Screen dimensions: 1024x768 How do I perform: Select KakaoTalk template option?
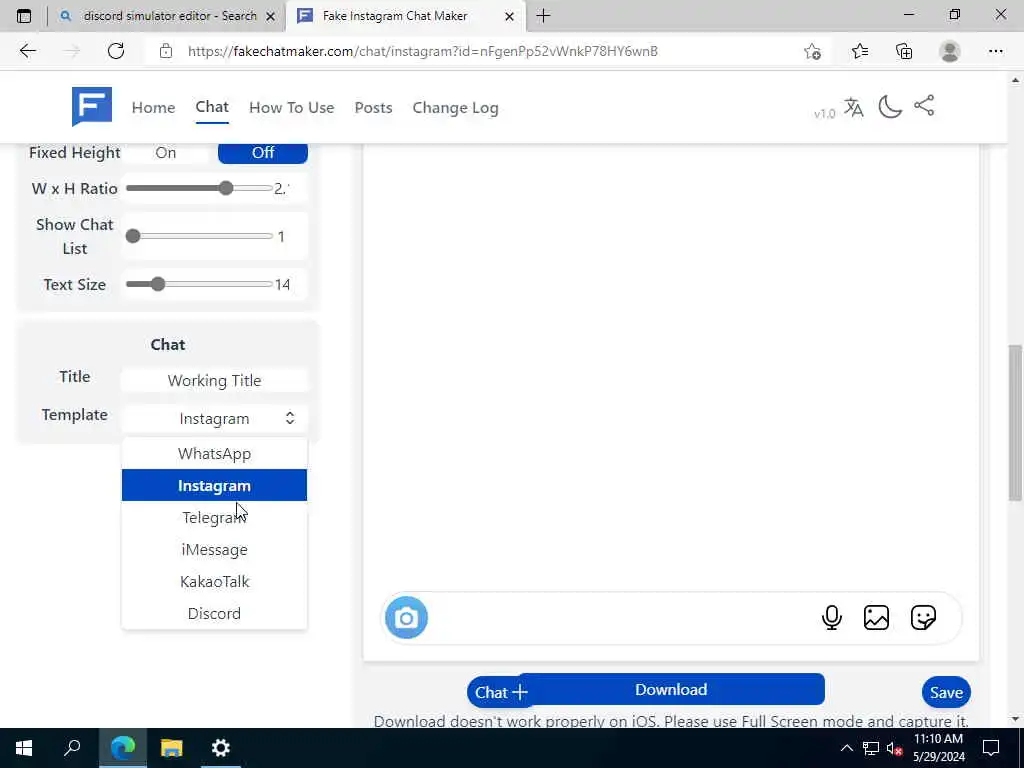[x=214, y=581]
